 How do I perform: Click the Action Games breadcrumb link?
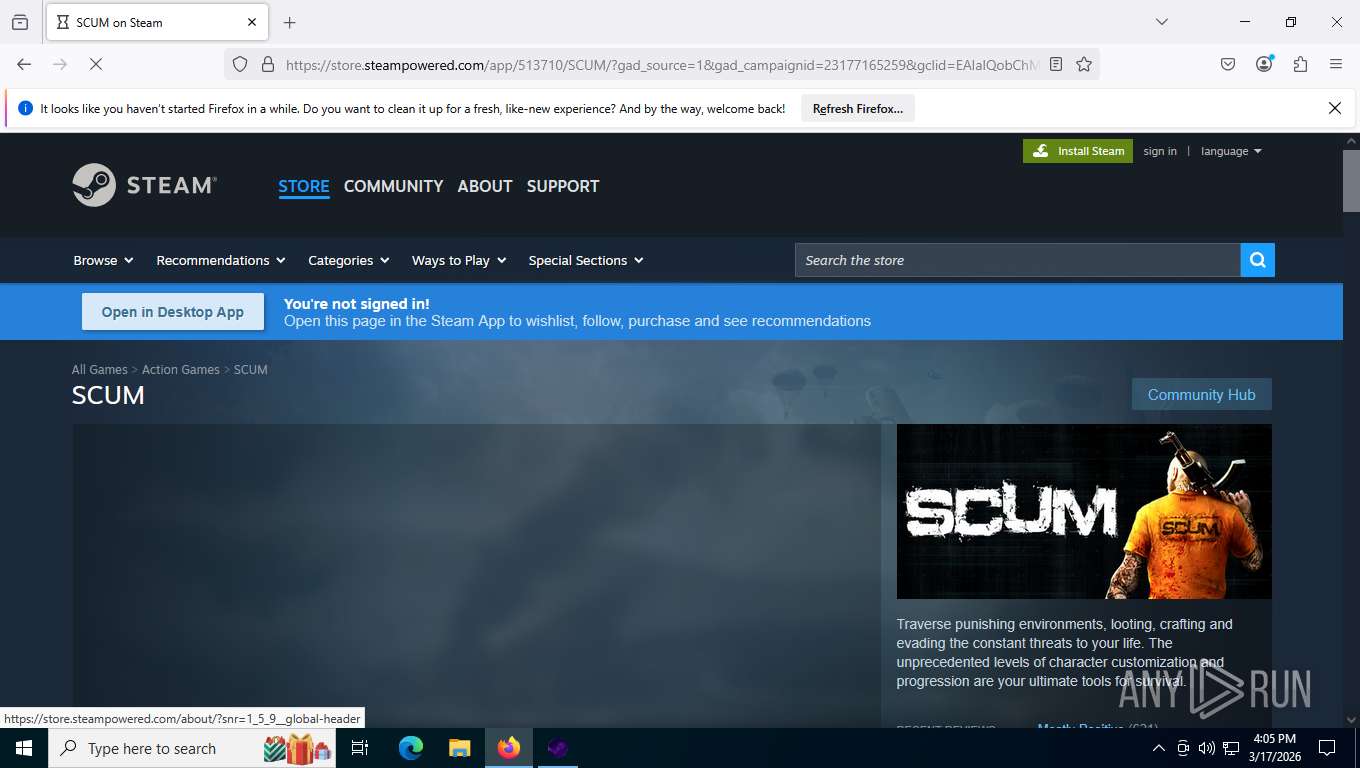coord(181,370)
